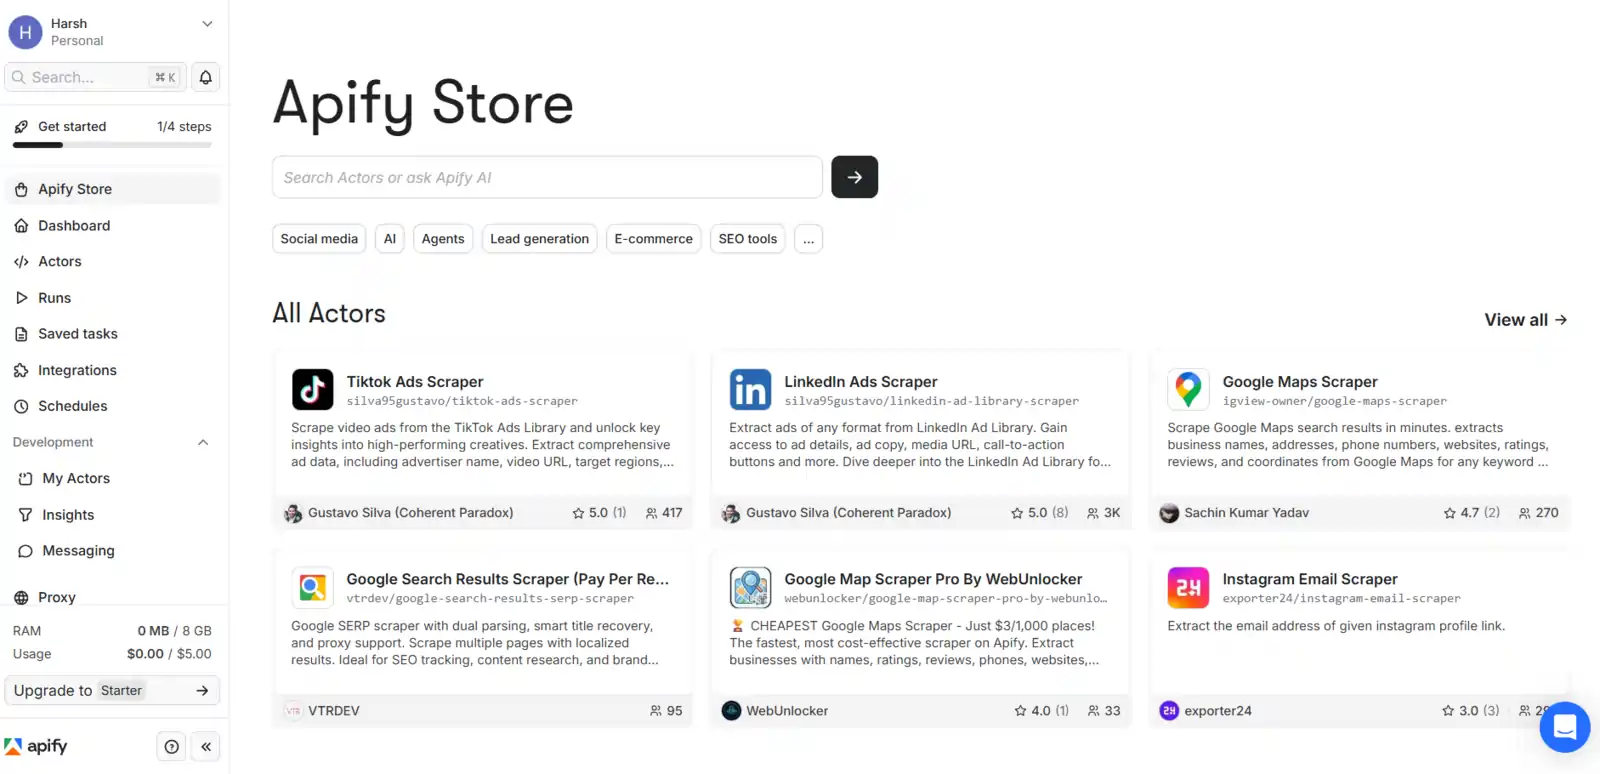Open Dashboard in the sidebar
Image resolution: width=1600 pixels, height=774 pixels.
pyautogui.click(x=114, y=226)
